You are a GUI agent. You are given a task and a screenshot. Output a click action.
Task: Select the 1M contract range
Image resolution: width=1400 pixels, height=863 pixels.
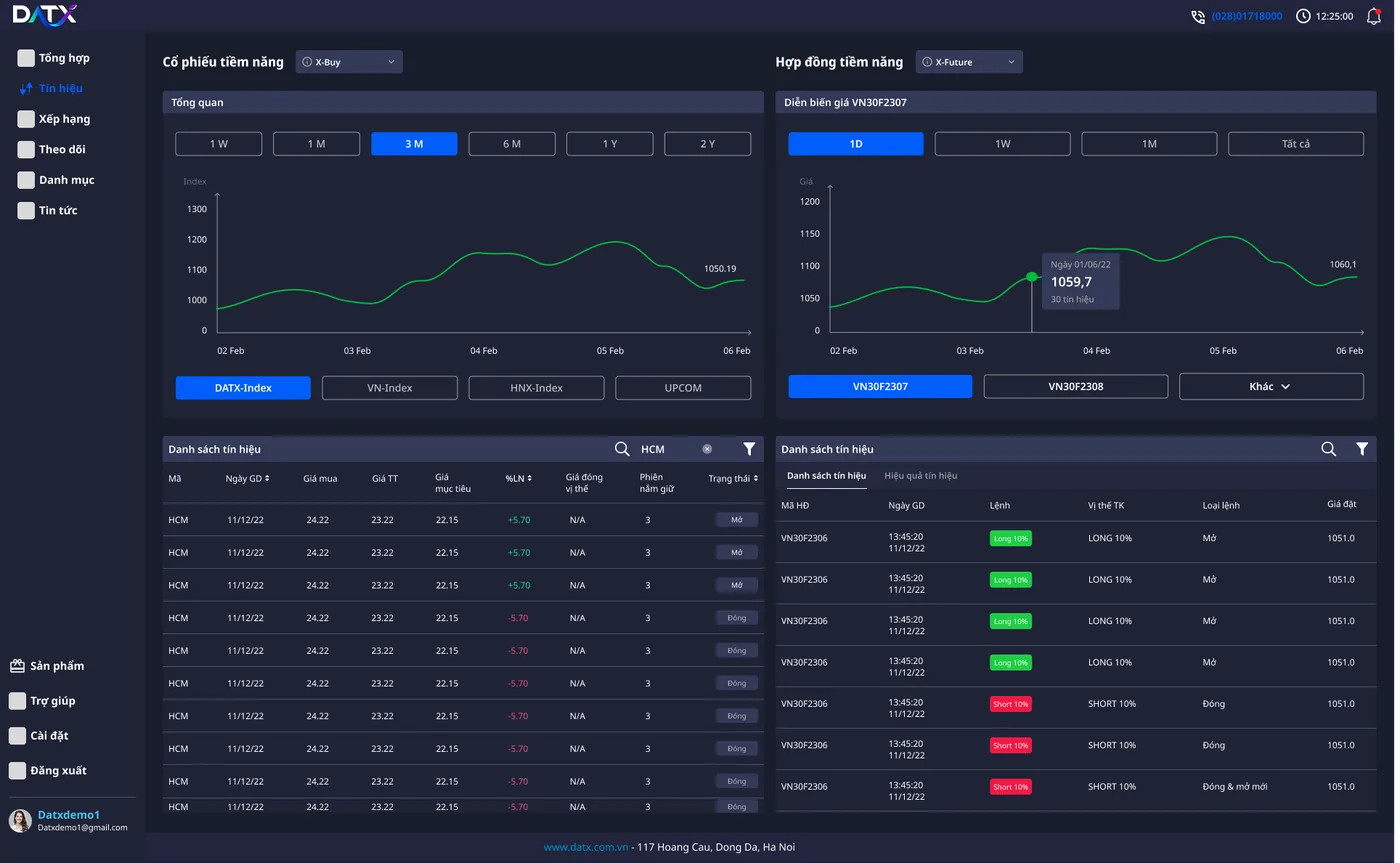pyautogui.click(x=1149, y=144)
